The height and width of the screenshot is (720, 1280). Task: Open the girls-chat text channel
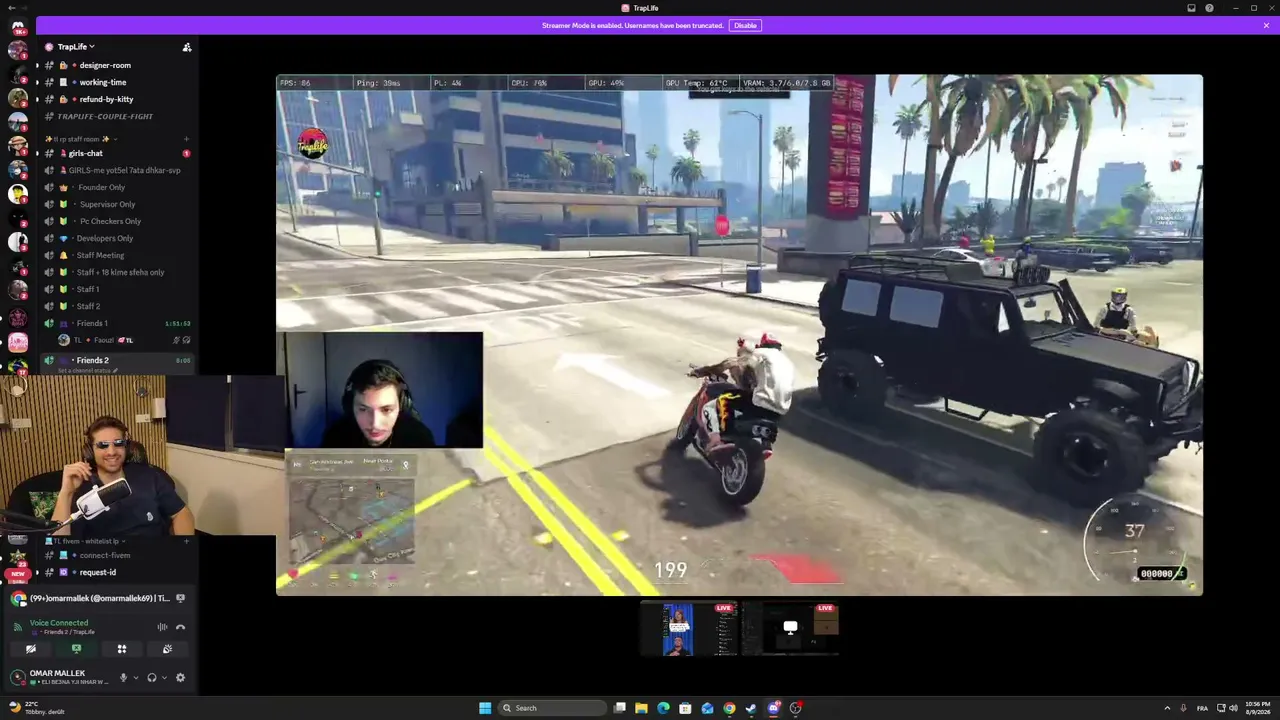(116, 153)
